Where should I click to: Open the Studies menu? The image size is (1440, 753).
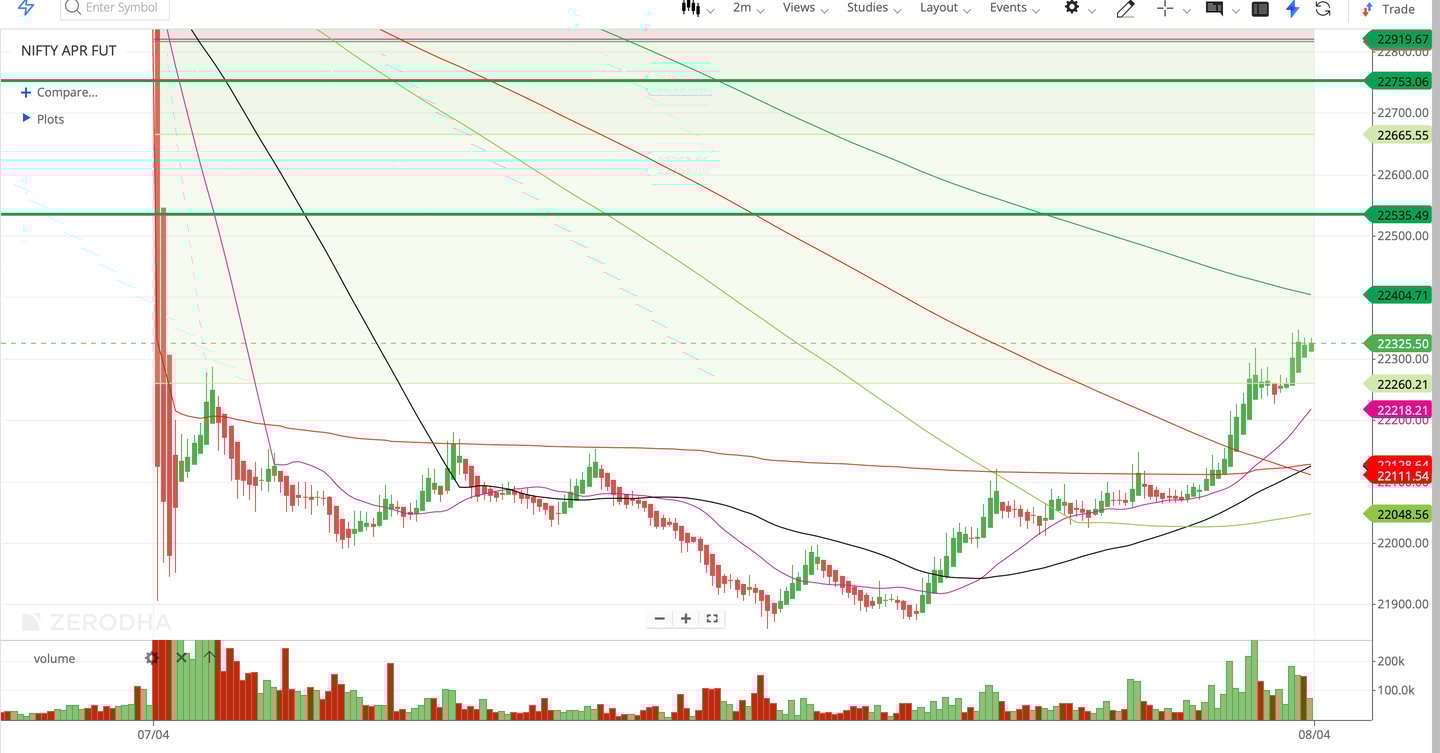pos(874,8)
